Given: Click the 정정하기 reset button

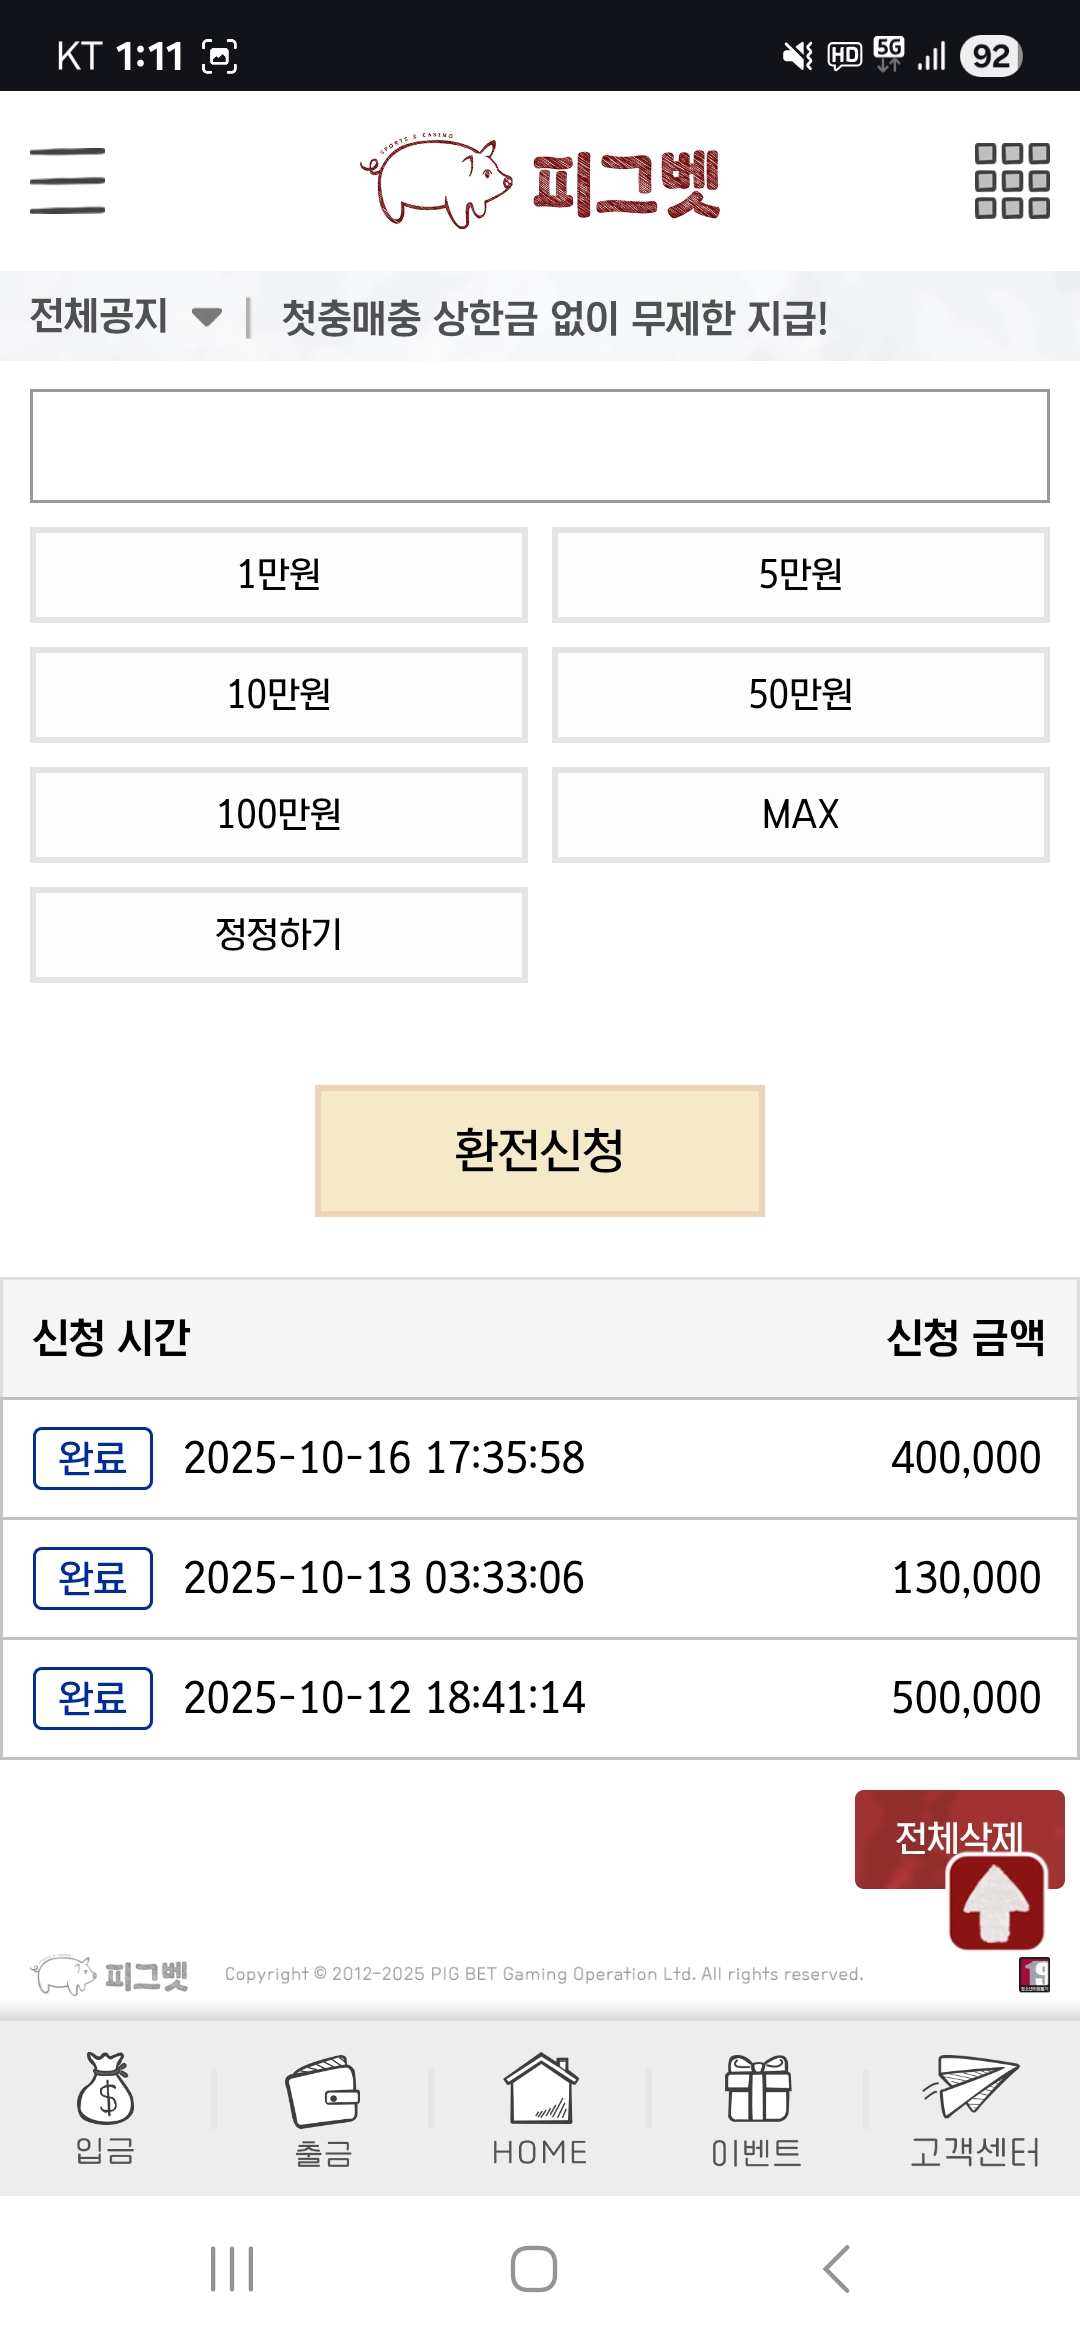Looking at the screenshot, I should tap(279, 935).
